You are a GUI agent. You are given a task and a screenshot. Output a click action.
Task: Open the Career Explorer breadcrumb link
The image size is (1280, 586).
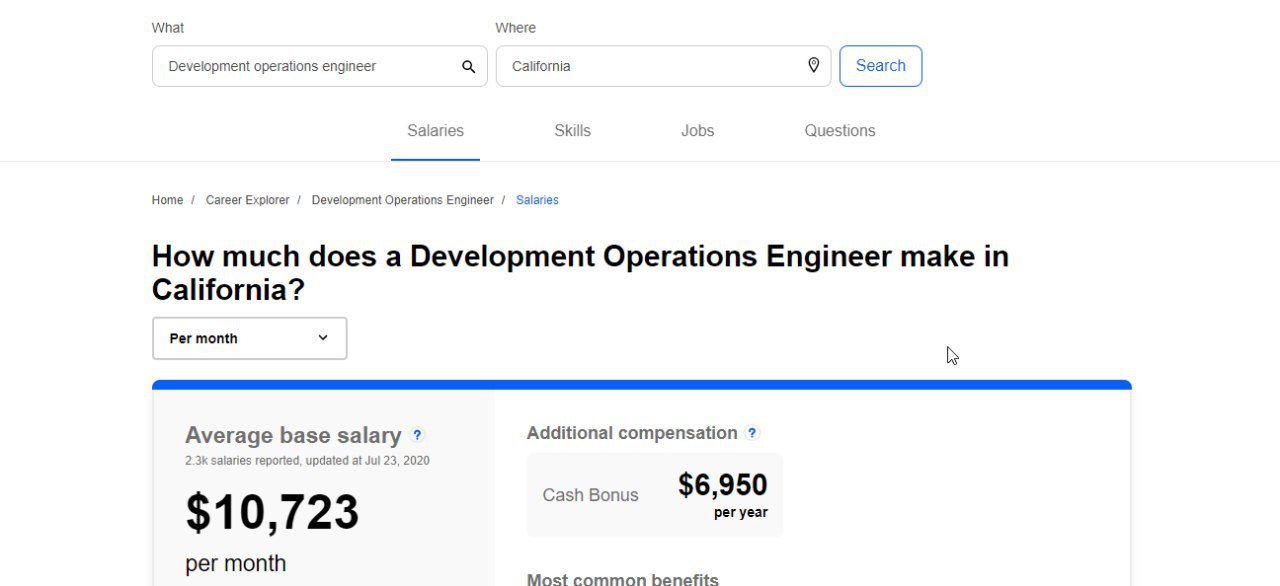[247, 200]
